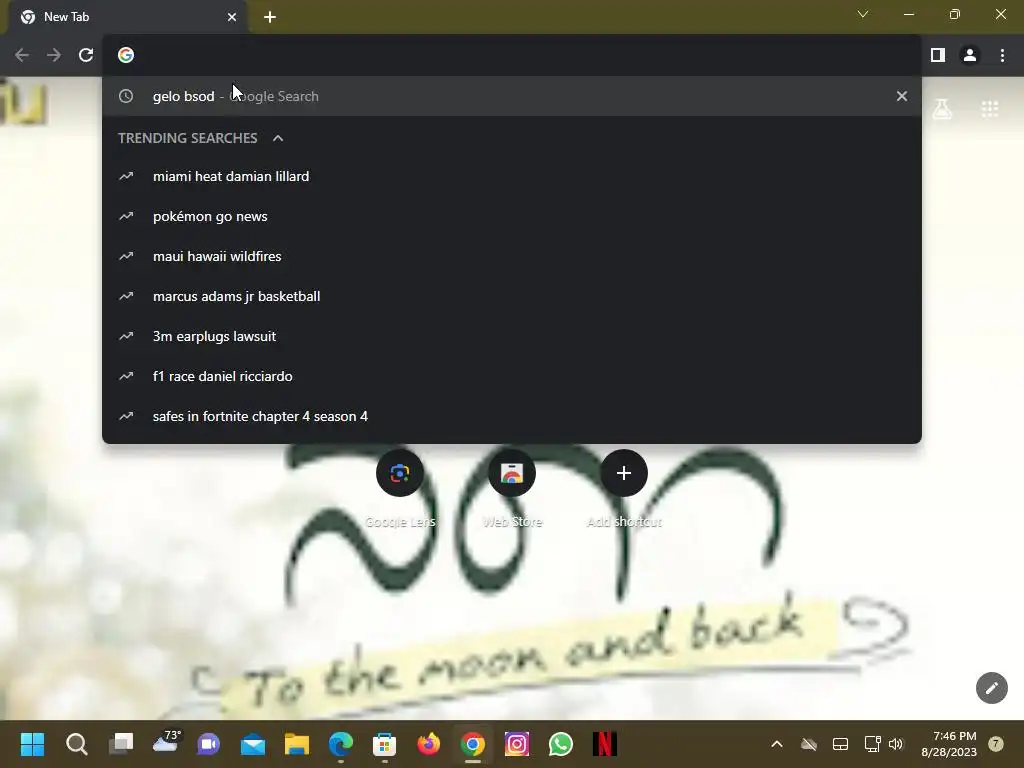Image resolution: width=1024 pixels, height=768 pixels.
Task: Click the cloud sync tray icon
Action: 808,744
